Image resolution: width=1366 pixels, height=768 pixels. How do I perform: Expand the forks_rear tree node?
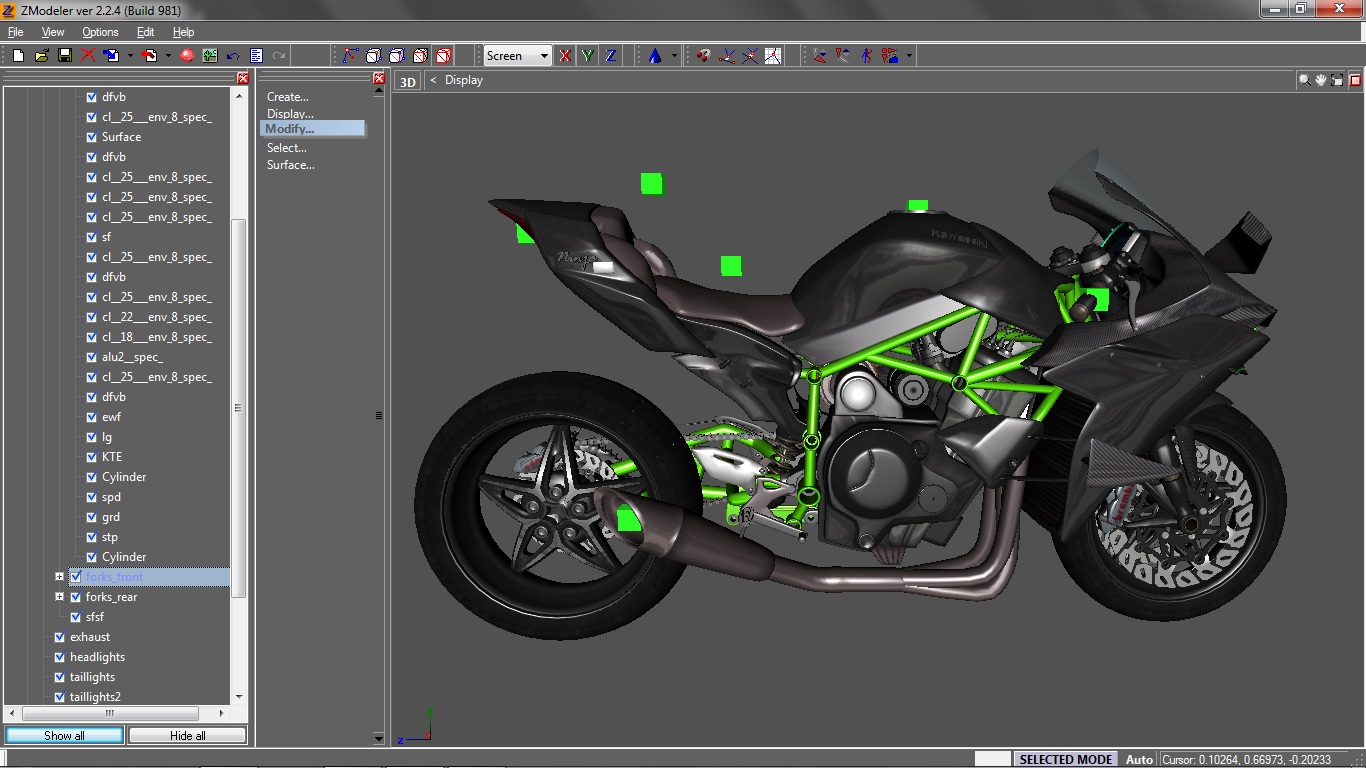click(60, 597)
